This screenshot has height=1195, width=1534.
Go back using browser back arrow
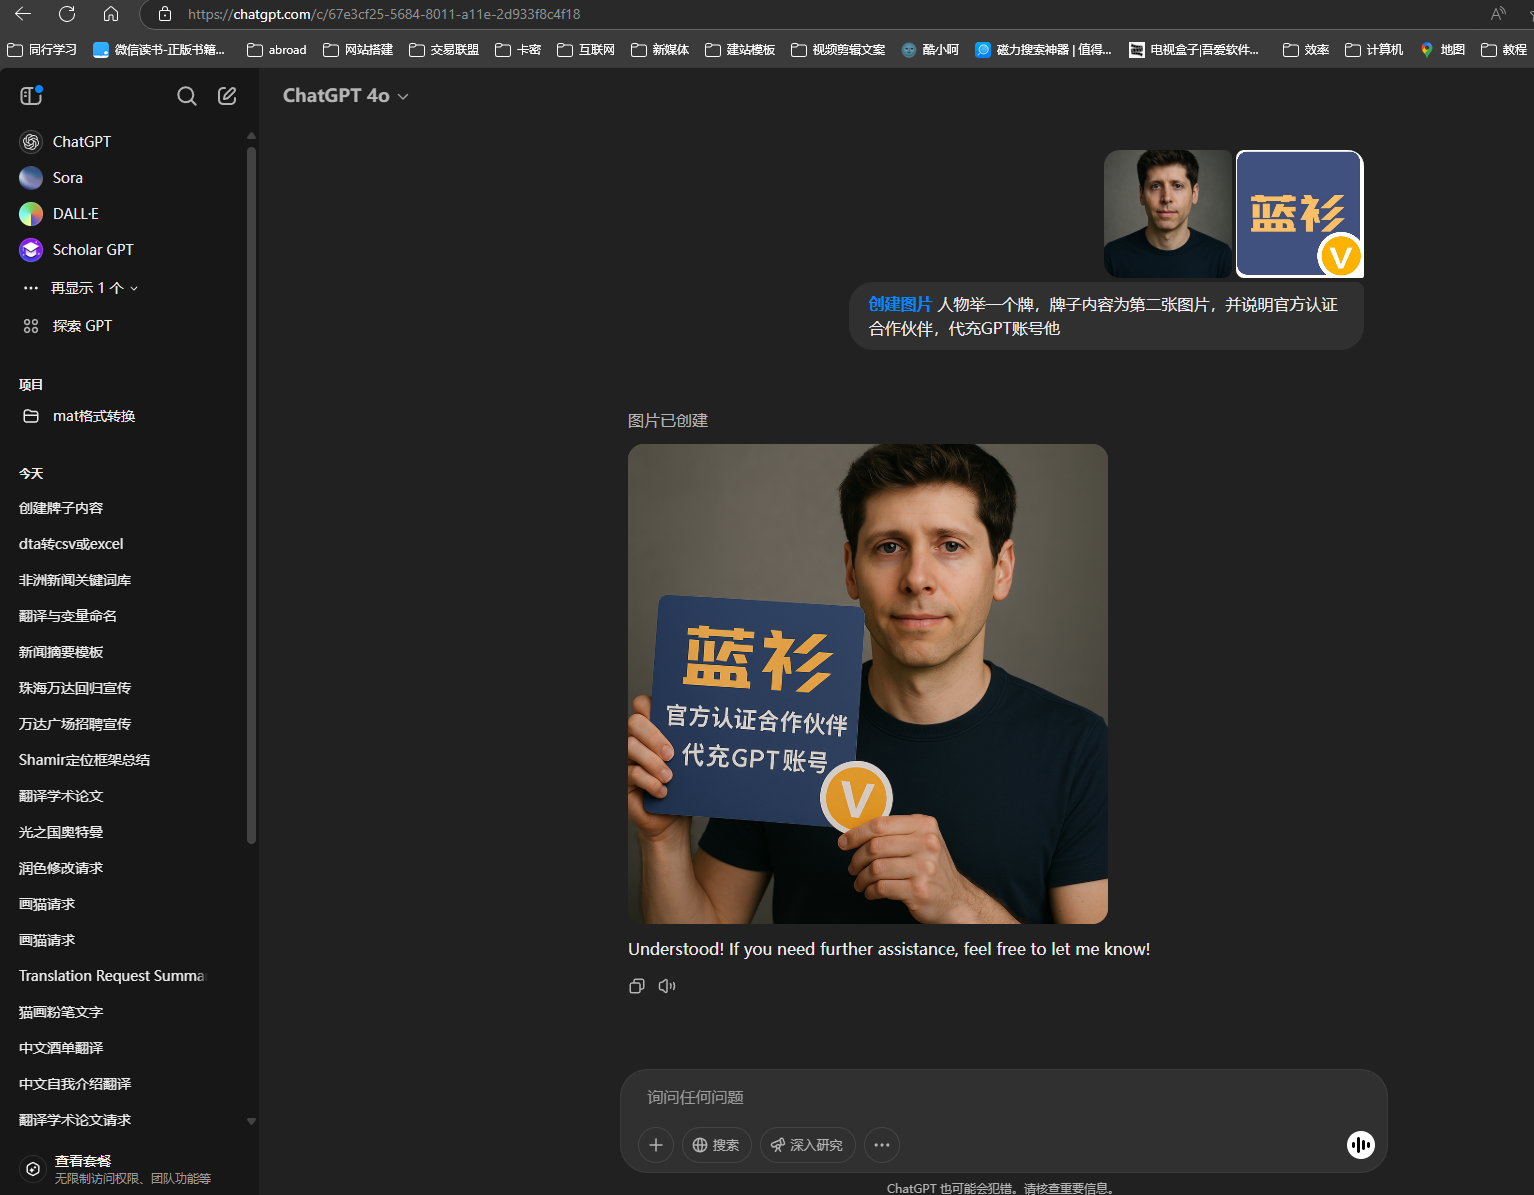[23, 14]
